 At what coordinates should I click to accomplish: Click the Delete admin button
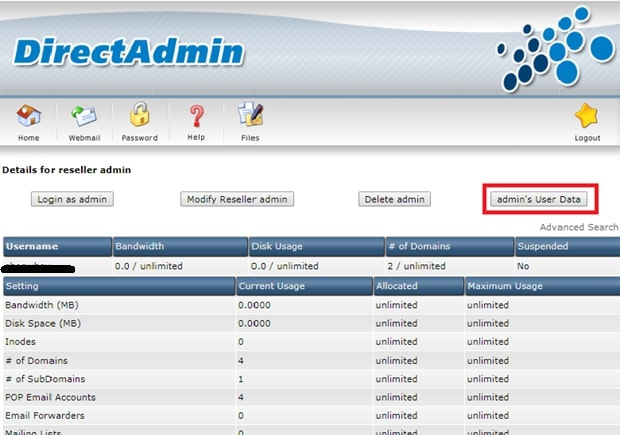click(394, 199)
